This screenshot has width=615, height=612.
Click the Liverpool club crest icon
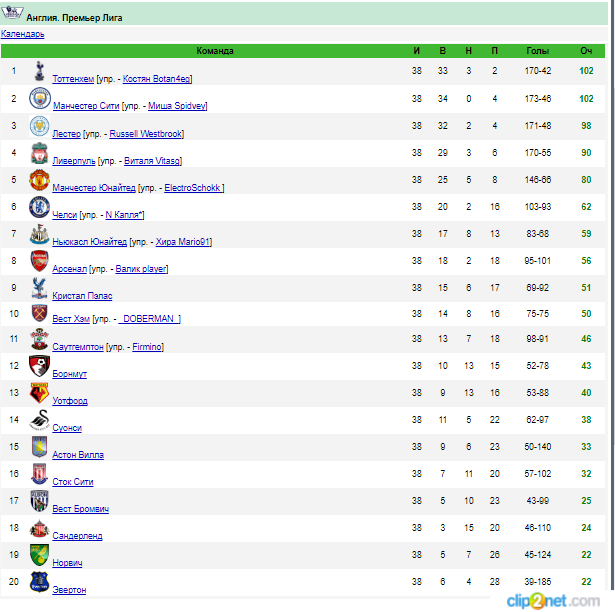coord(40,153)
